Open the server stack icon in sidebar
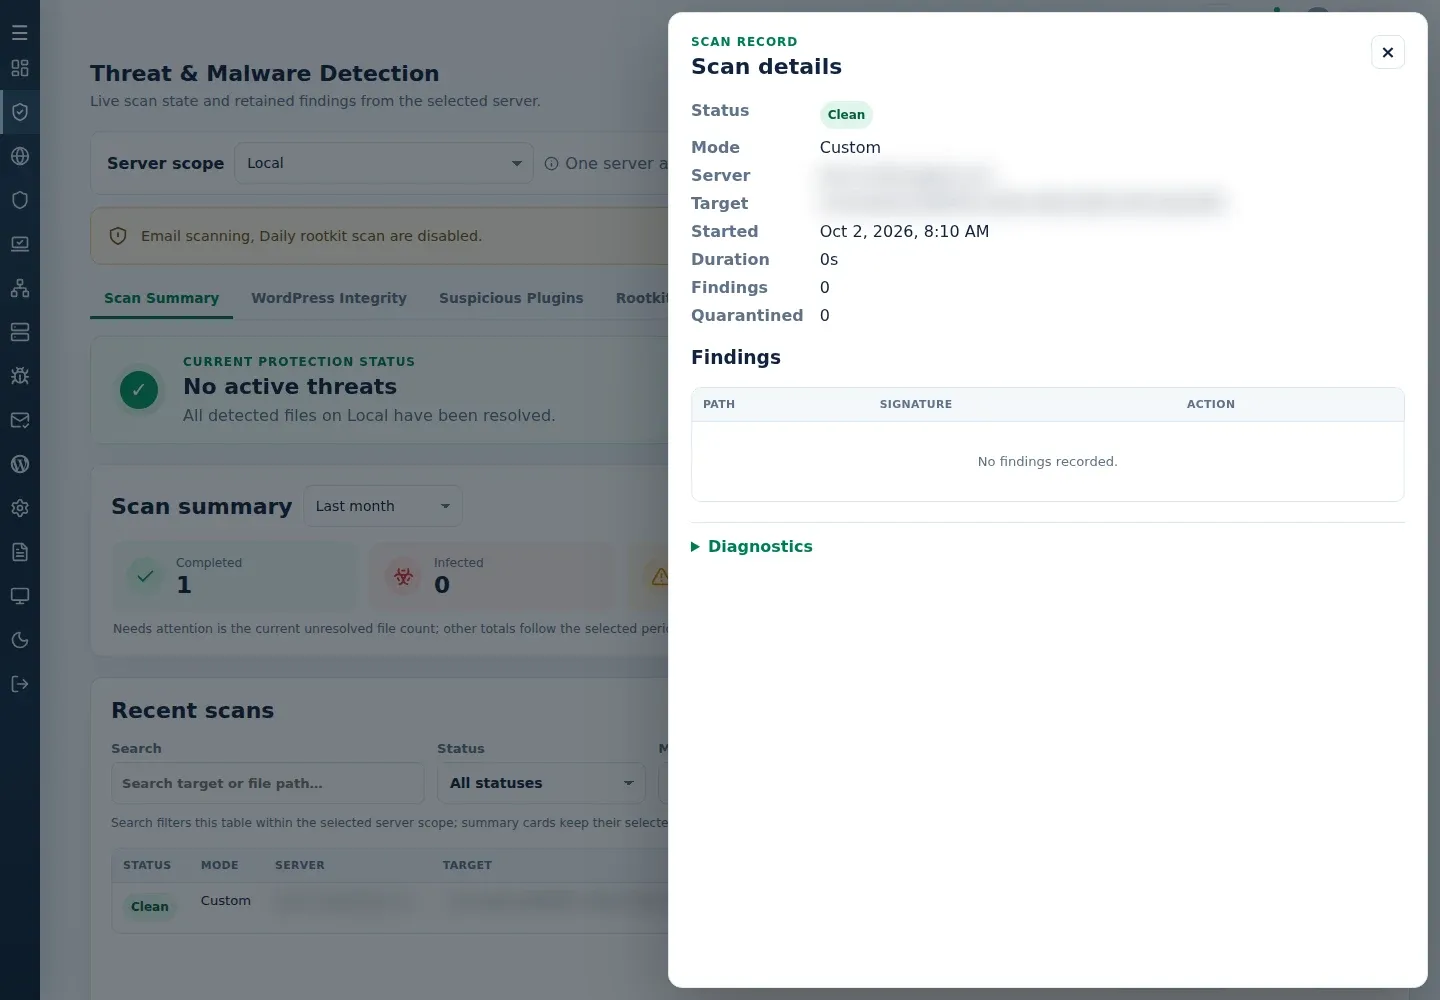The width and height of the screenshot is (1440, 1000). coord(20,332)
